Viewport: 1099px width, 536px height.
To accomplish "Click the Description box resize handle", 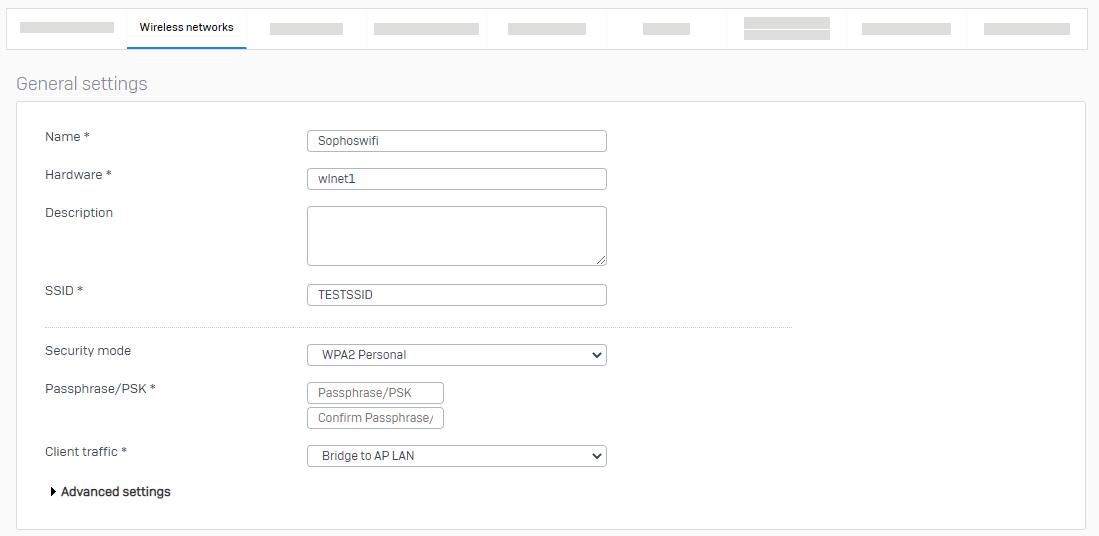I will click(601, 260).
